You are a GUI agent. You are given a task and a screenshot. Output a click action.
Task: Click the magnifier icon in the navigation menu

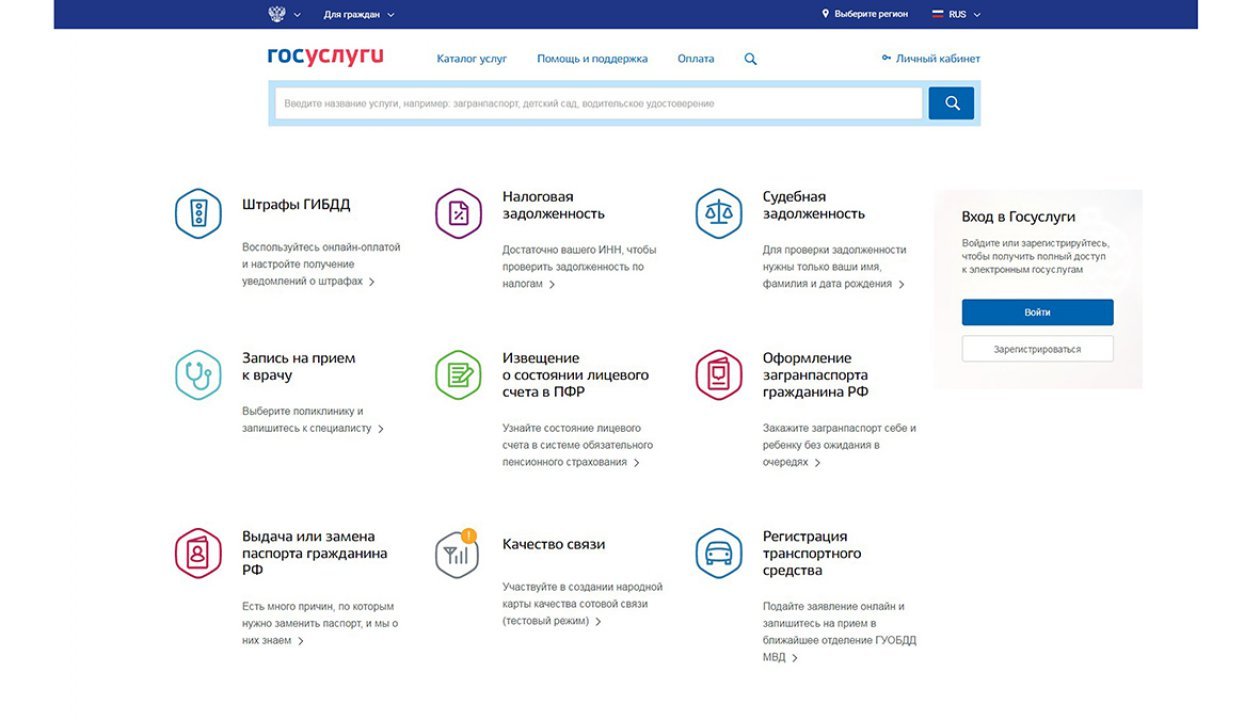[x=751, y=59]
